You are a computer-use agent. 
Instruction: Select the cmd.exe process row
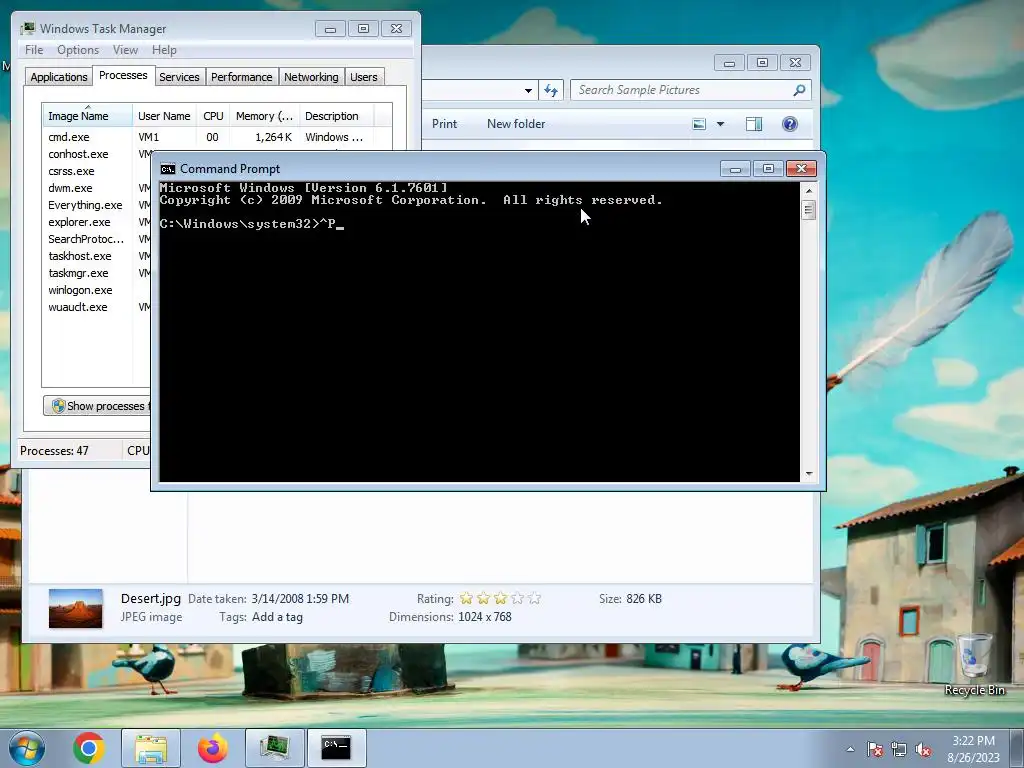point(217,137)
